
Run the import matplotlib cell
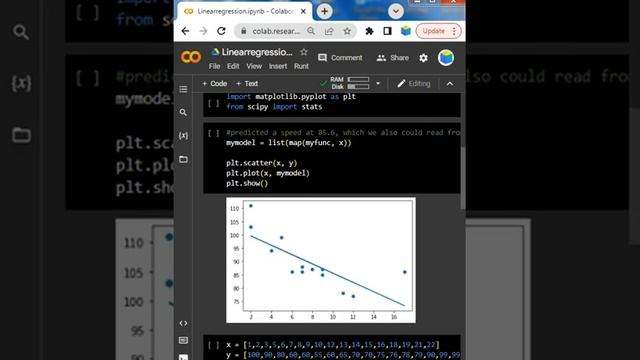click(x=213, y=104)
